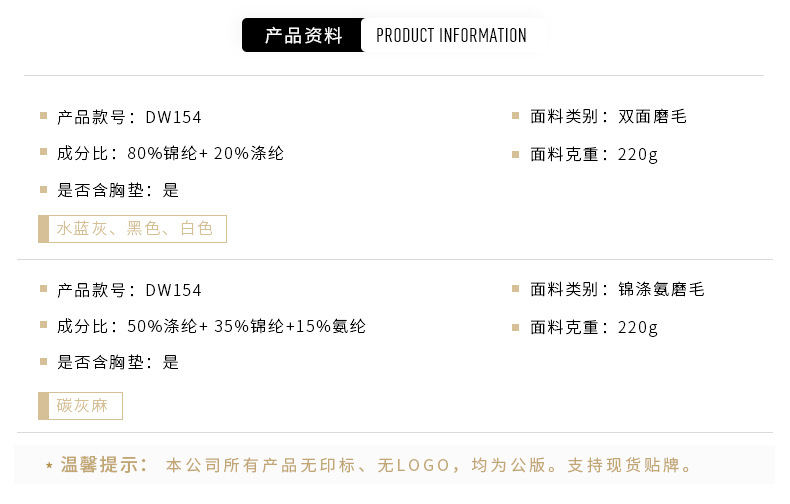Click the bullet beside 面料类别 锦涤氨磨毛
This screenshot has height=504, width=790.
pyautogui.click(x=516, y=289)
